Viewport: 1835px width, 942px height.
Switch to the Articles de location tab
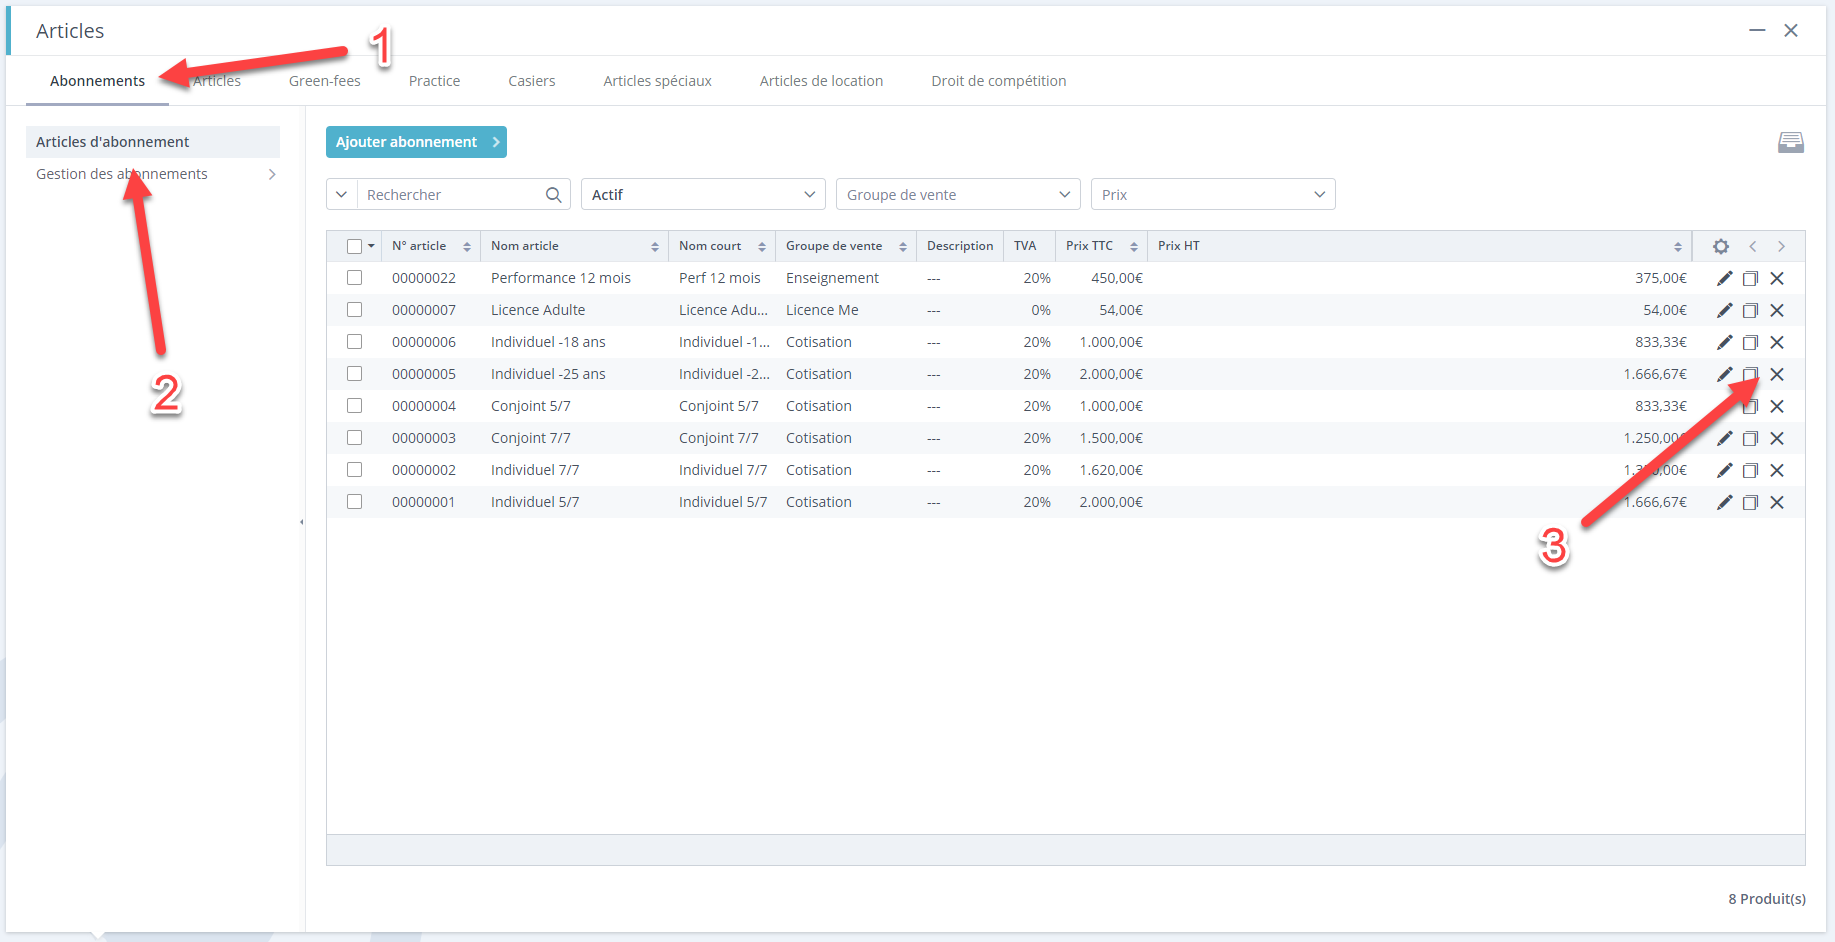pos(821,81)
